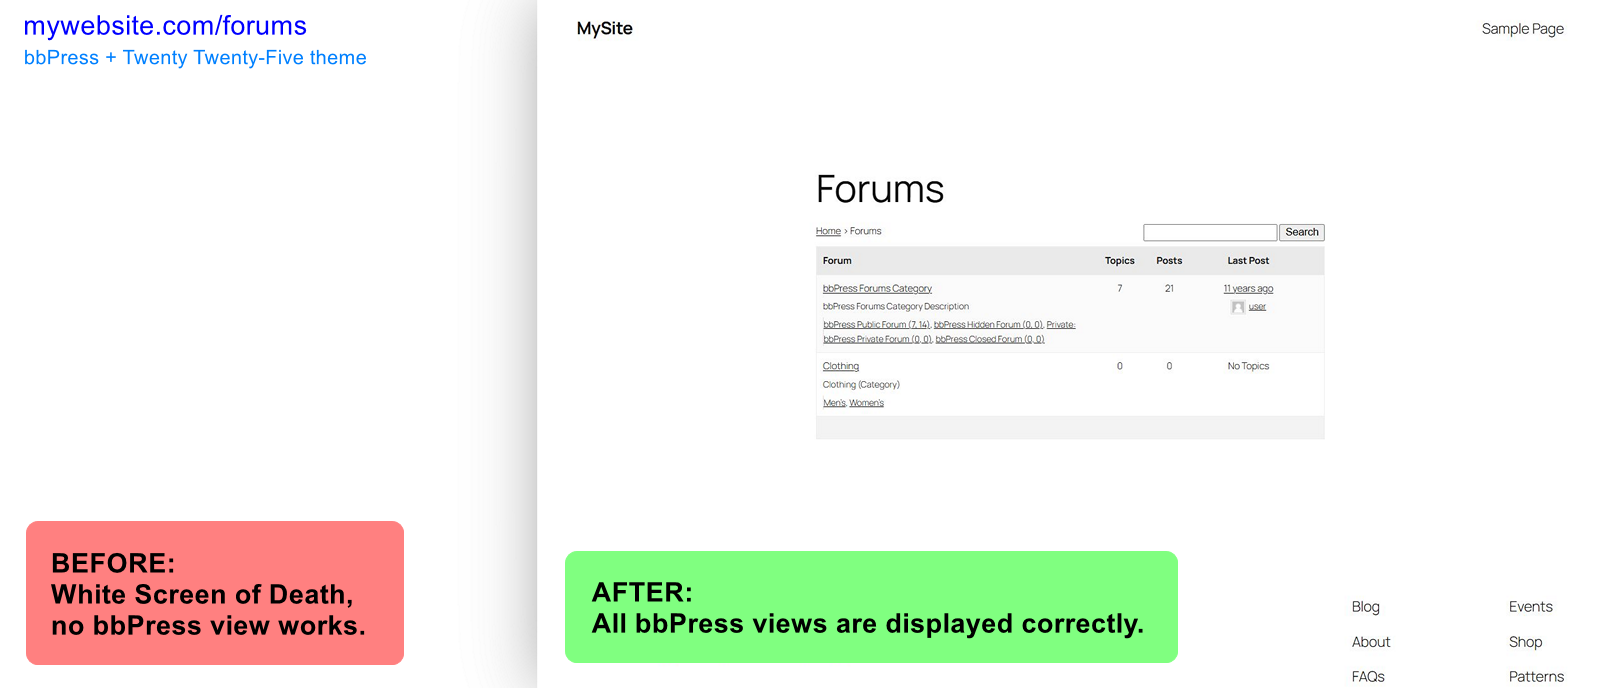
Task: Click the 'Topics' column header
Action: (x=1119, y=261)
